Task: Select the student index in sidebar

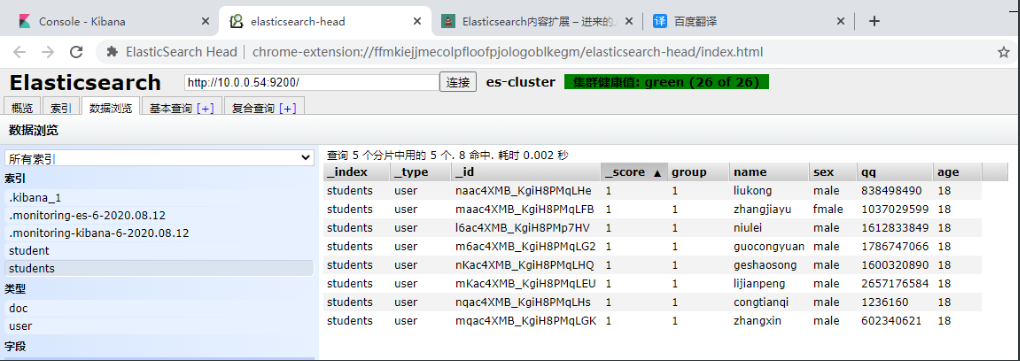Action: tap(159, 250)
